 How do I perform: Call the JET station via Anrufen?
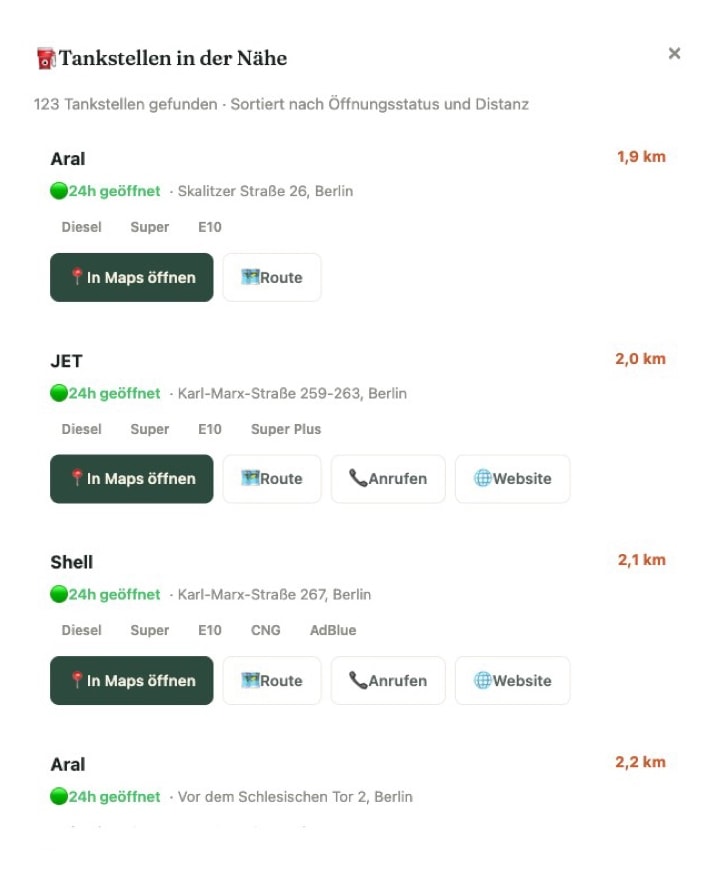pos(387,479)
